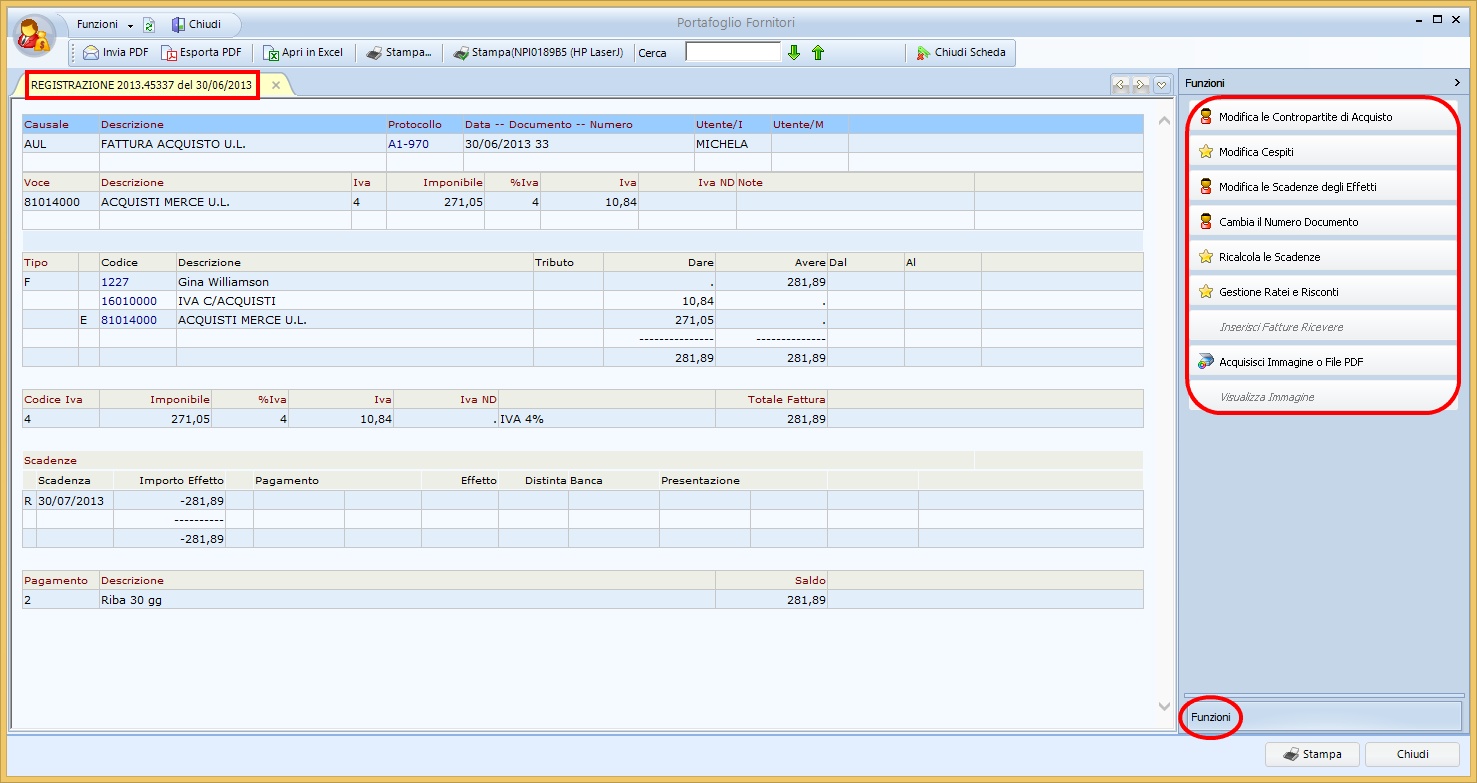The image size is (1477, 783).
Task: Click the green up arrow search previous
Action: [x=818, y=53]
